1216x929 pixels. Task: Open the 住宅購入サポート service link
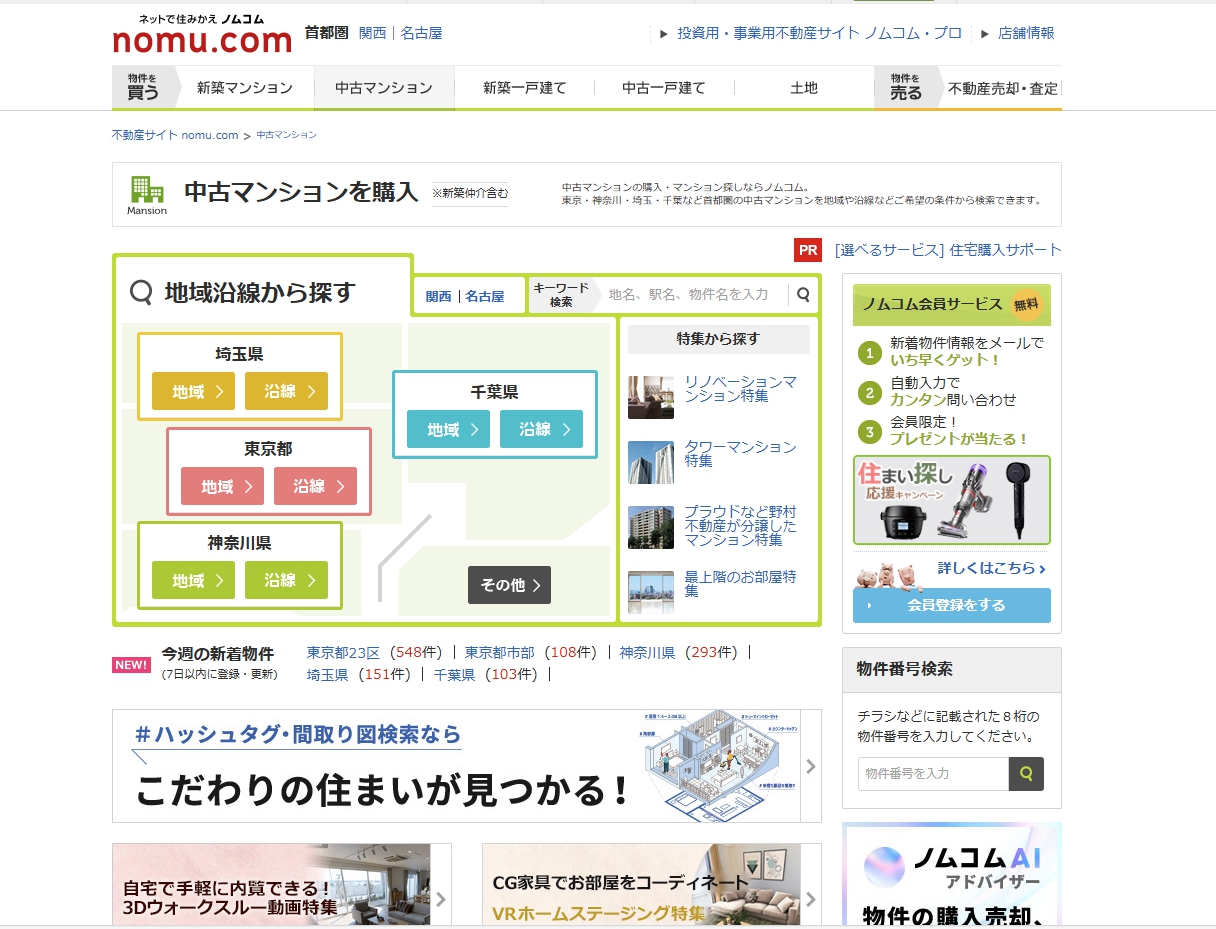(948, 250)
